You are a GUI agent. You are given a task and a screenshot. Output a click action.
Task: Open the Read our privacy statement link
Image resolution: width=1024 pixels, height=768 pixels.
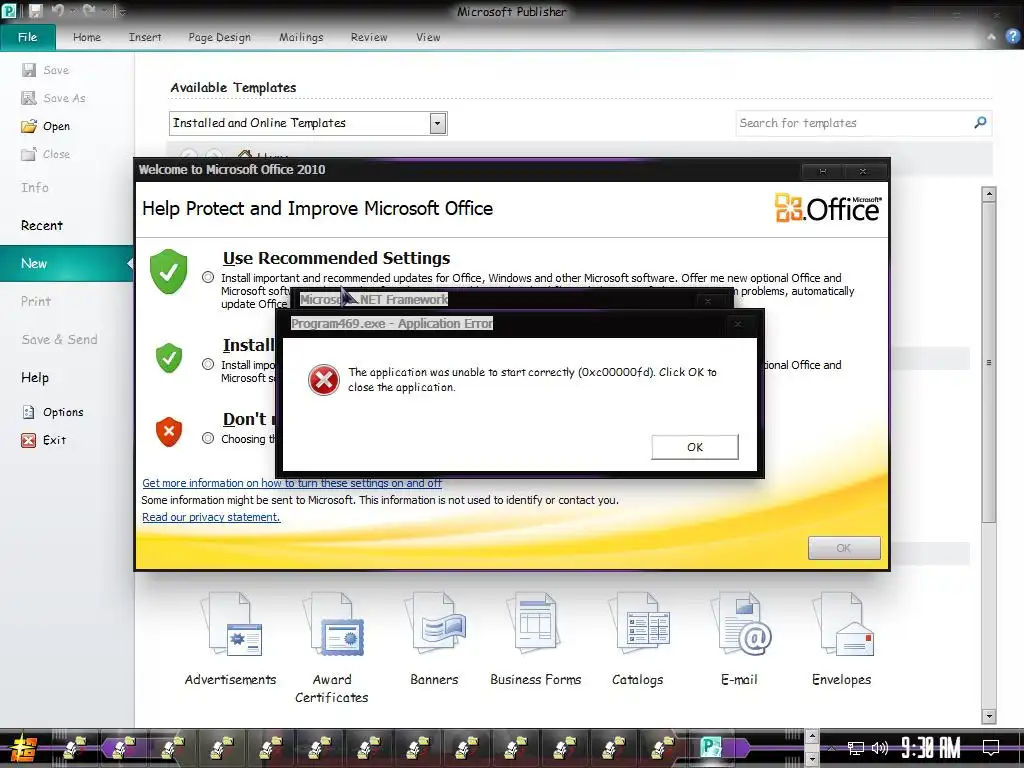coord(211,517)
